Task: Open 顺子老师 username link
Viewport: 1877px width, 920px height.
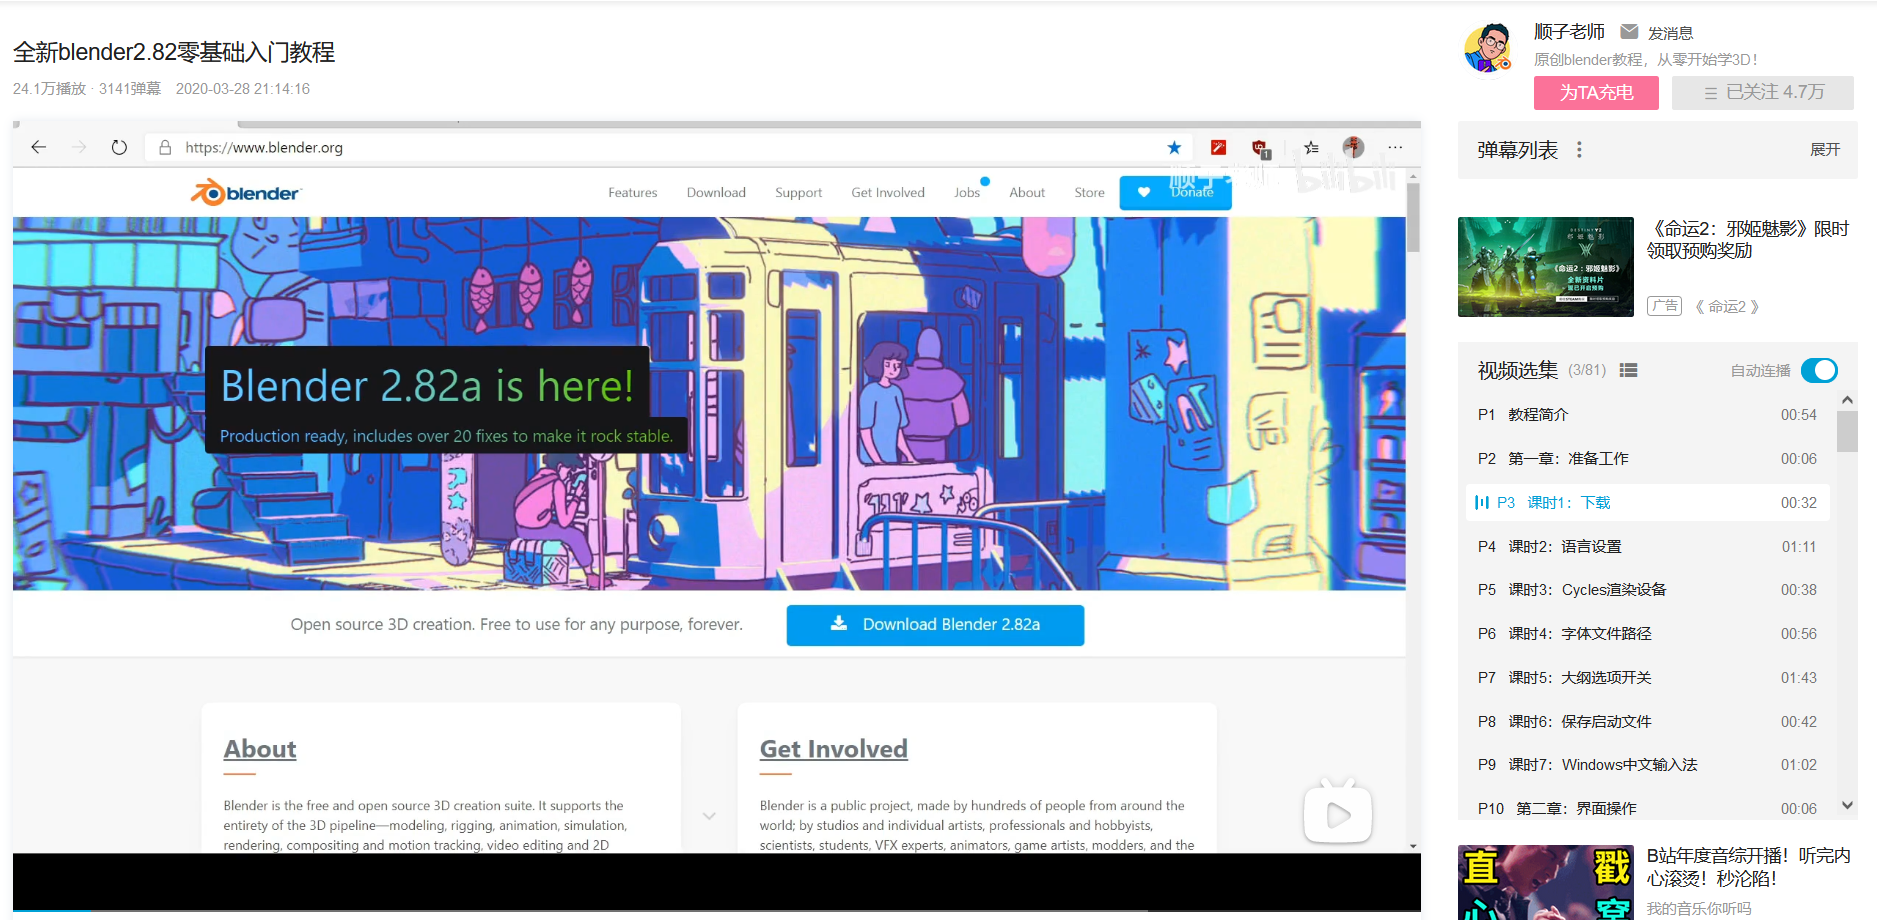Action: [1569, 32]
